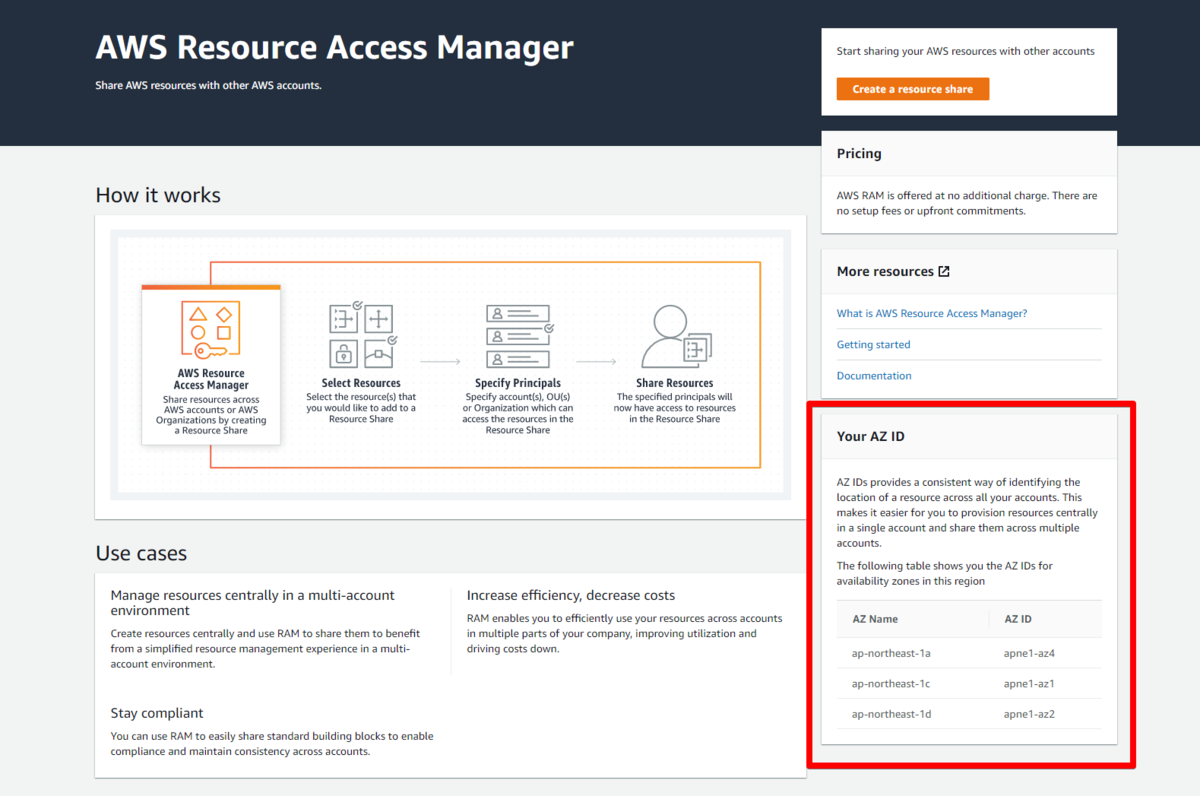
Task: Click the Use cases heading
Action: 141,553
